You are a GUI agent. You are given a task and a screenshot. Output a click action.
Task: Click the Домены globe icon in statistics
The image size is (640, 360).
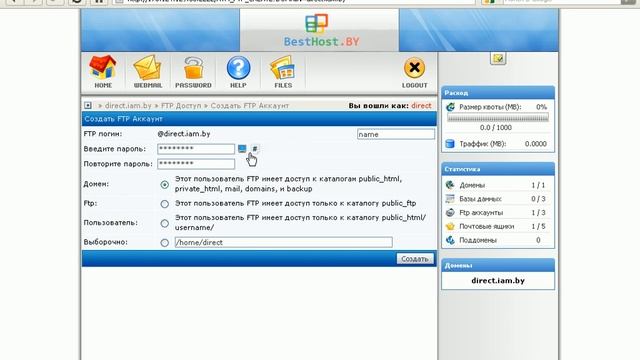tap(450, 185)
